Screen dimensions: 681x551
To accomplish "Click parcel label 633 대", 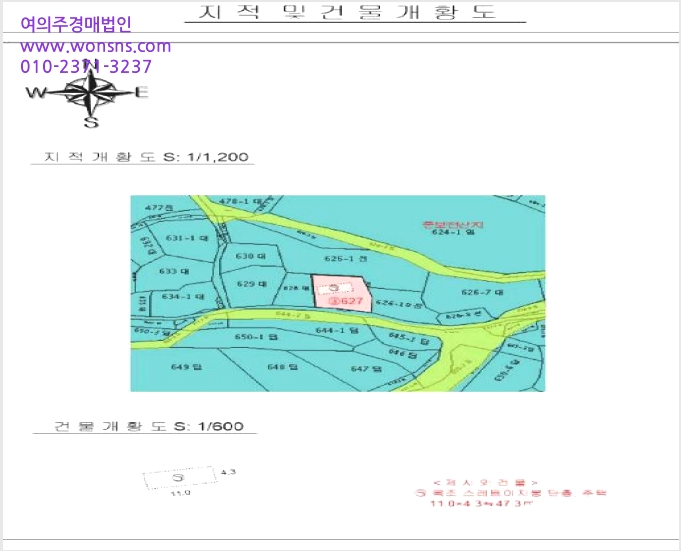I will click(x=174, y=271).
